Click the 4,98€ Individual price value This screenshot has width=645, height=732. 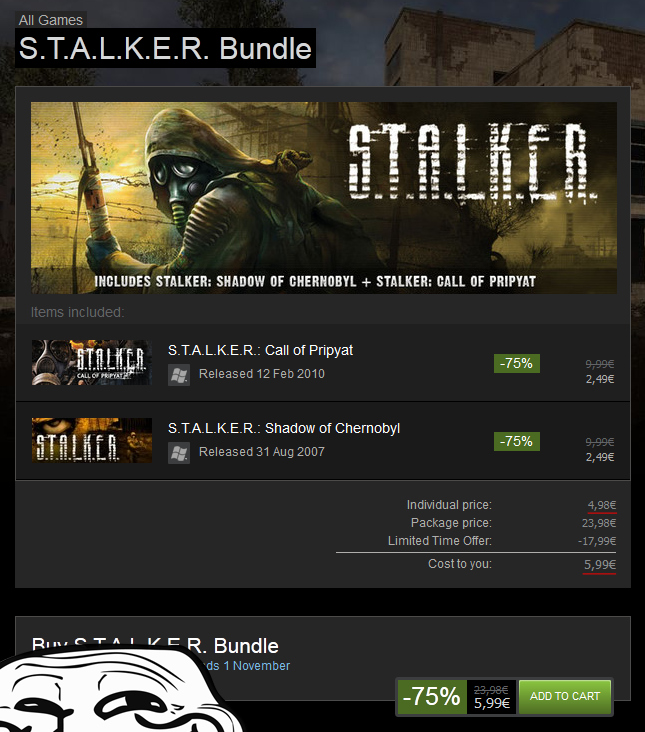click(602, 505)
